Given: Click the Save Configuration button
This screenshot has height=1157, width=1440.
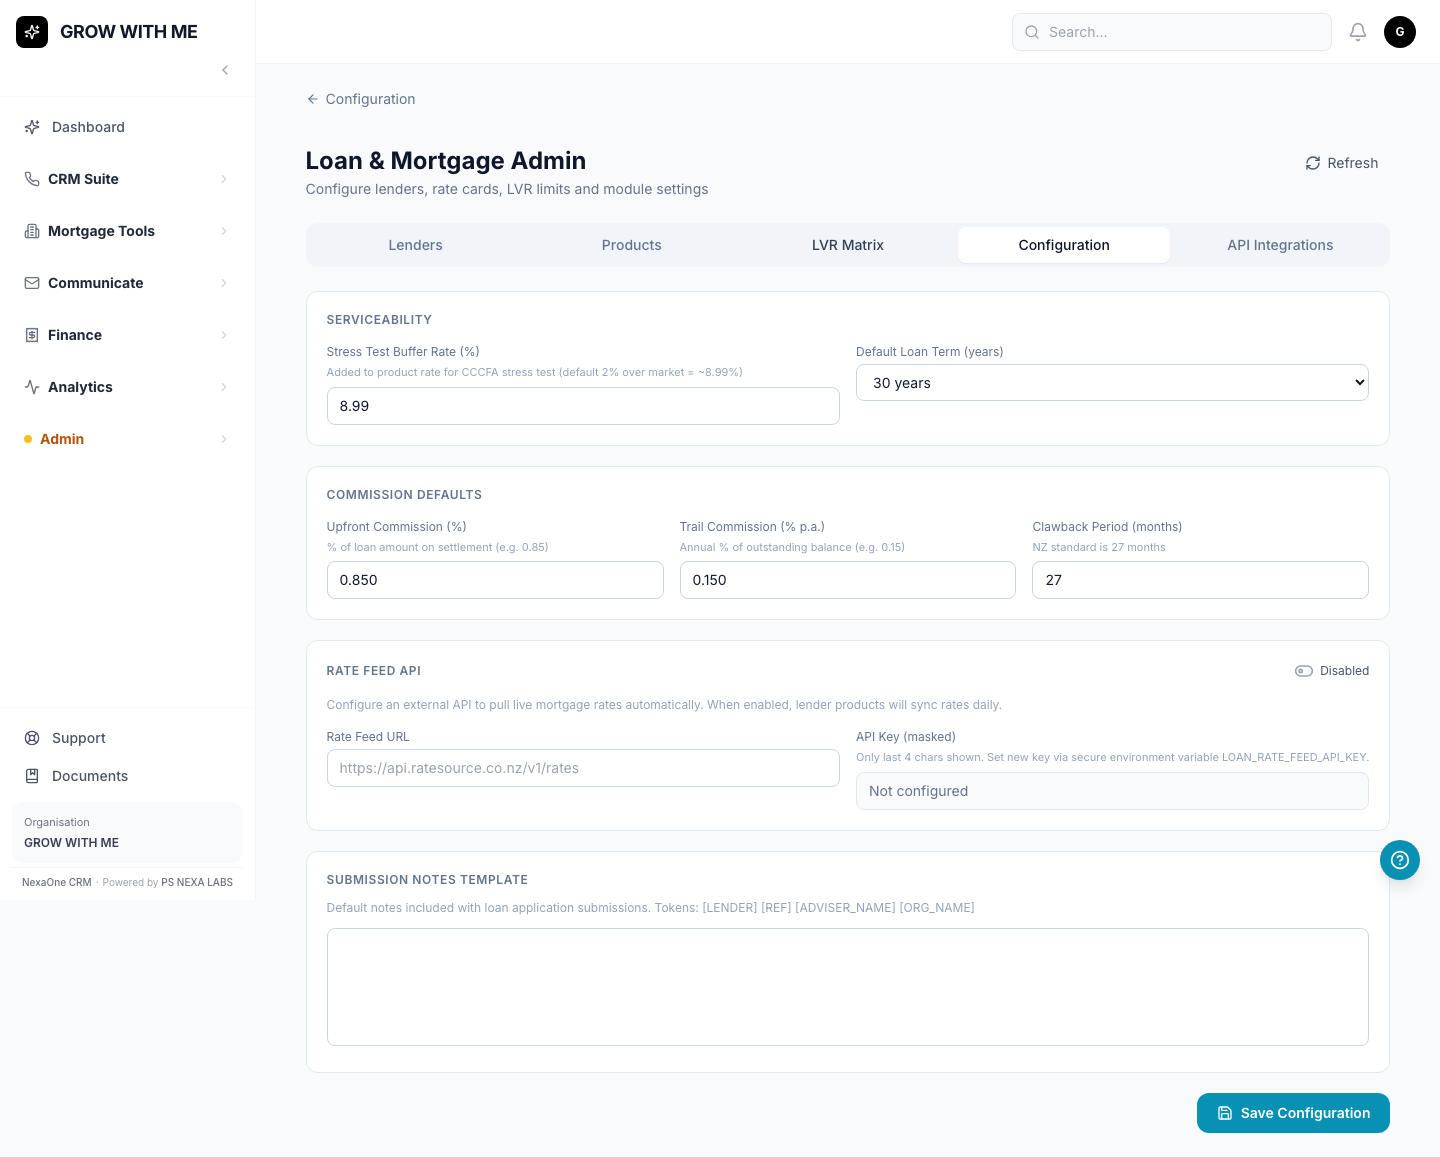Looking at the screenshot, I should coord(1293,1113).
